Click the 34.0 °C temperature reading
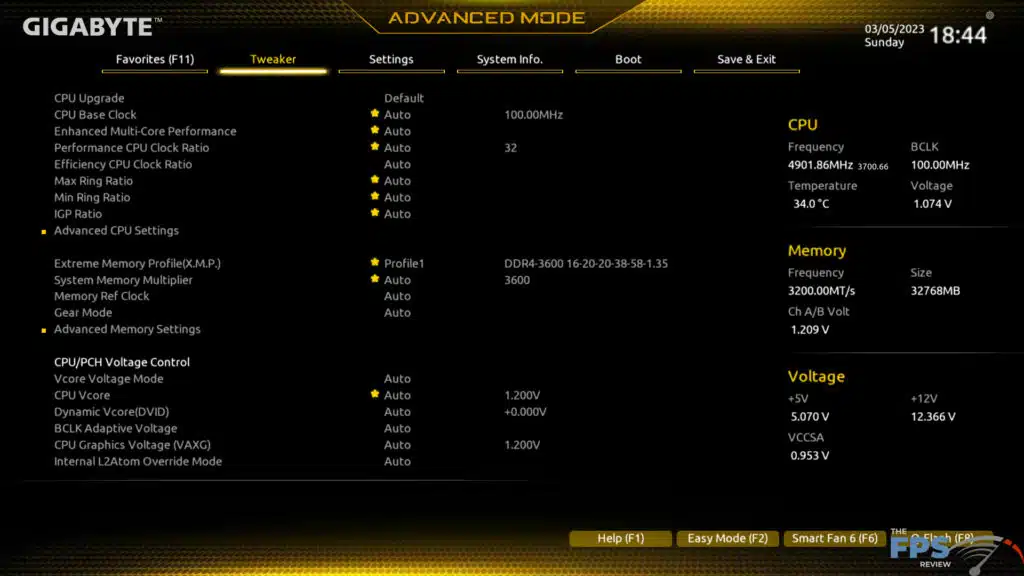 click(811, 204)
